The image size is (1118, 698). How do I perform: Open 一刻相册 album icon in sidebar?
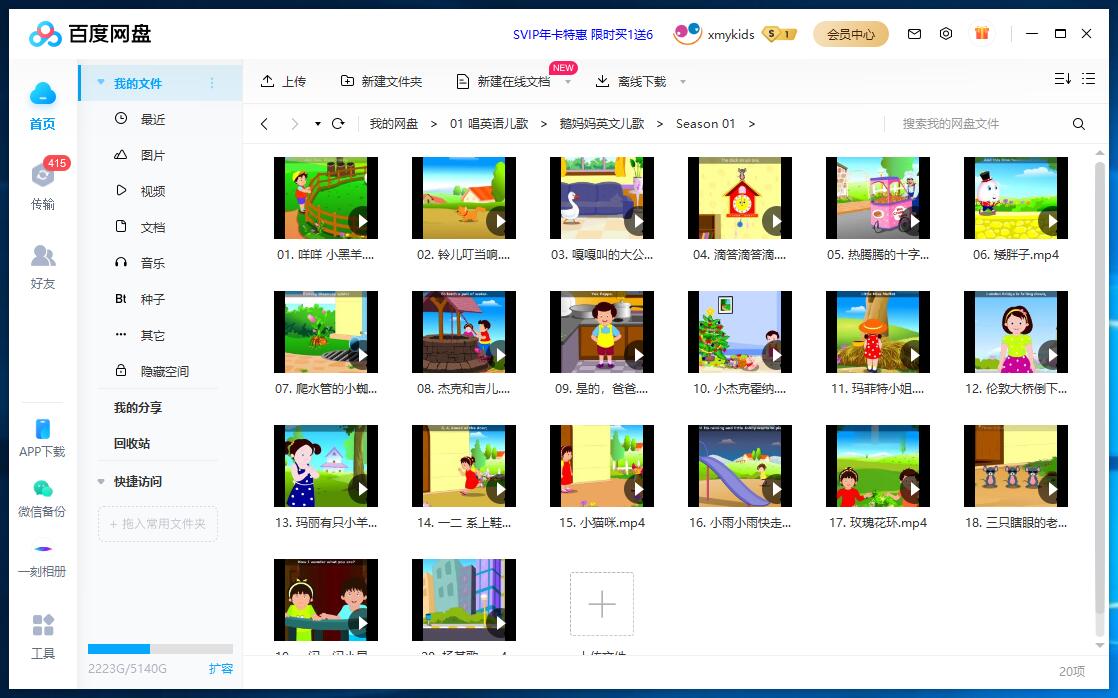pos(42,550)
